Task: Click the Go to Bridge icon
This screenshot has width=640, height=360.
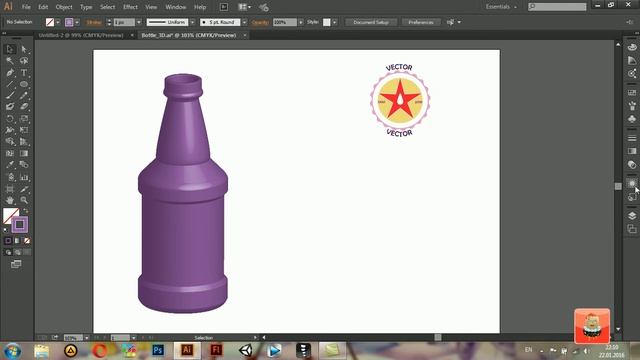Action: (x=224, y=7)
